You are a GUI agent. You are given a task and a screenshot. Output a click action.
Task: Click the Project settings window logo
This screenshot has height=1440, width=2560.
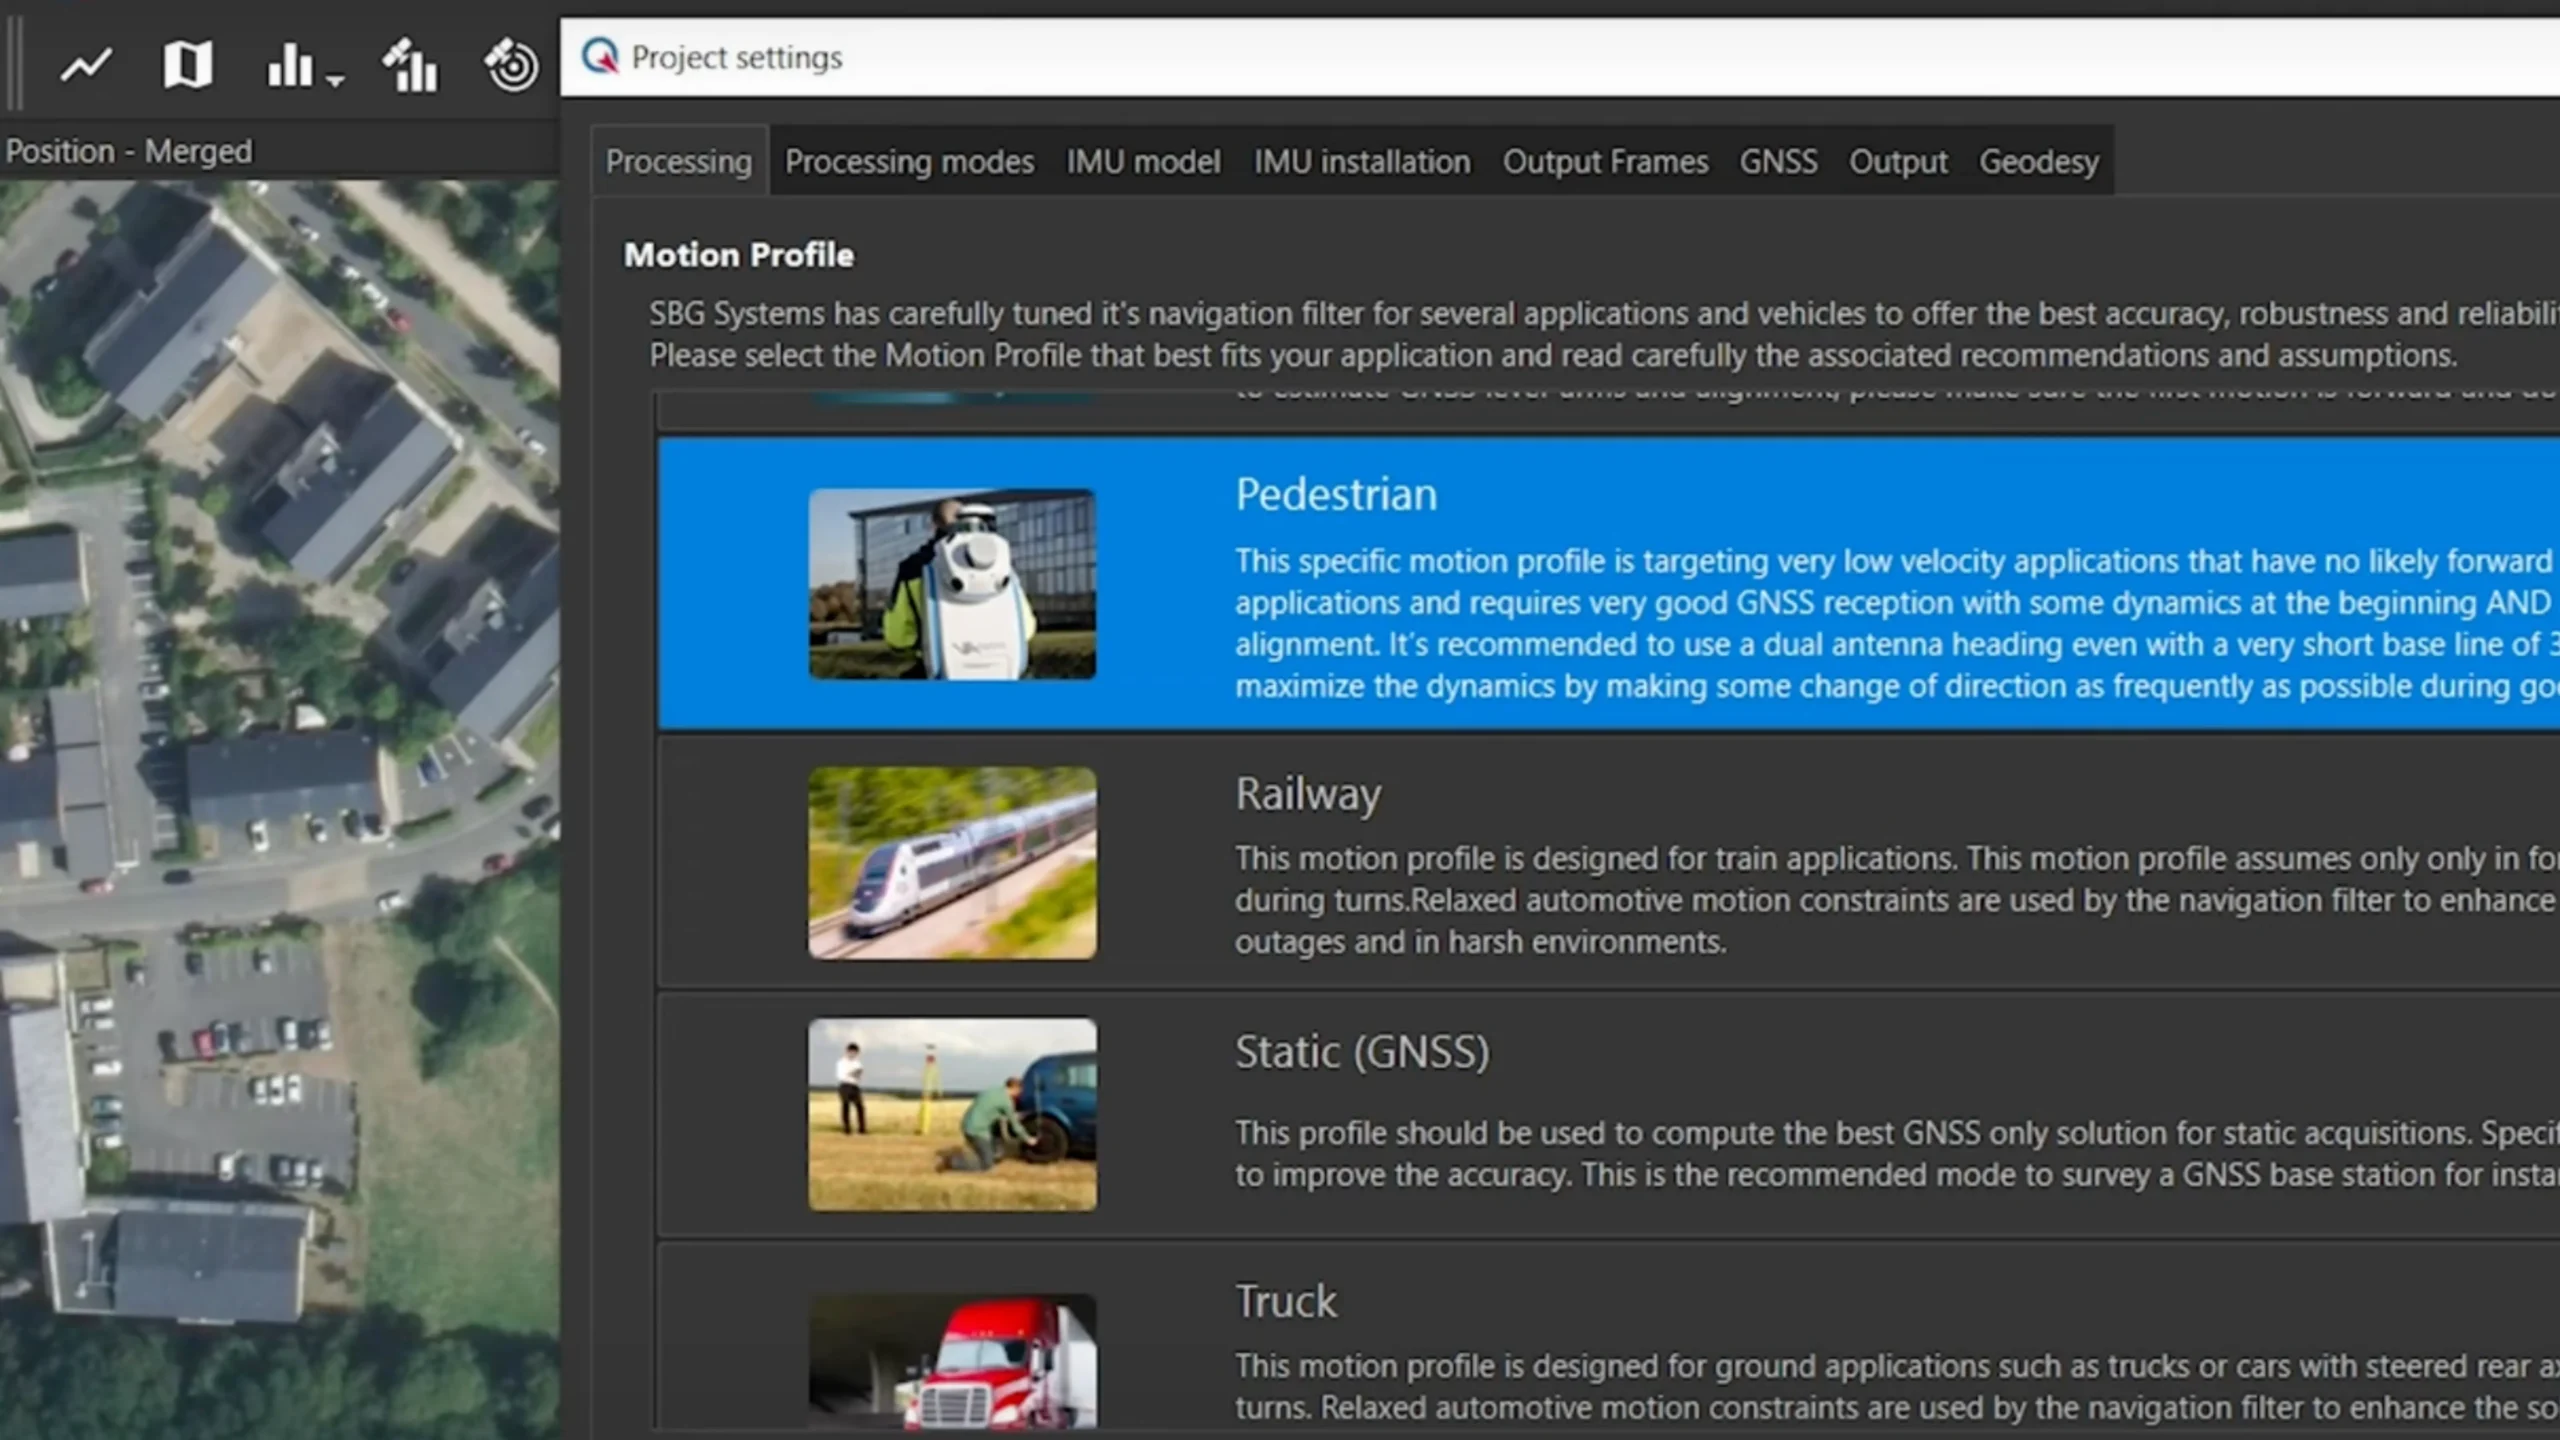(600, 57)
